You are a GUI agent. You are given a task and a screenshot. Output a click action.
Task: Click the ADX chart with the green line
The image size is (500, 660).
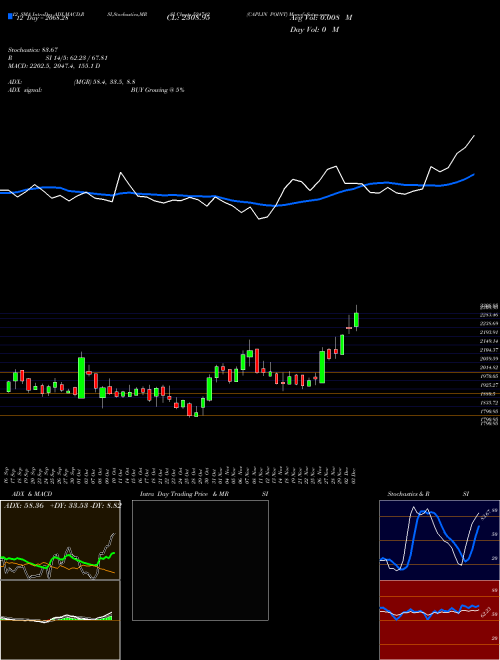point(60,540)
